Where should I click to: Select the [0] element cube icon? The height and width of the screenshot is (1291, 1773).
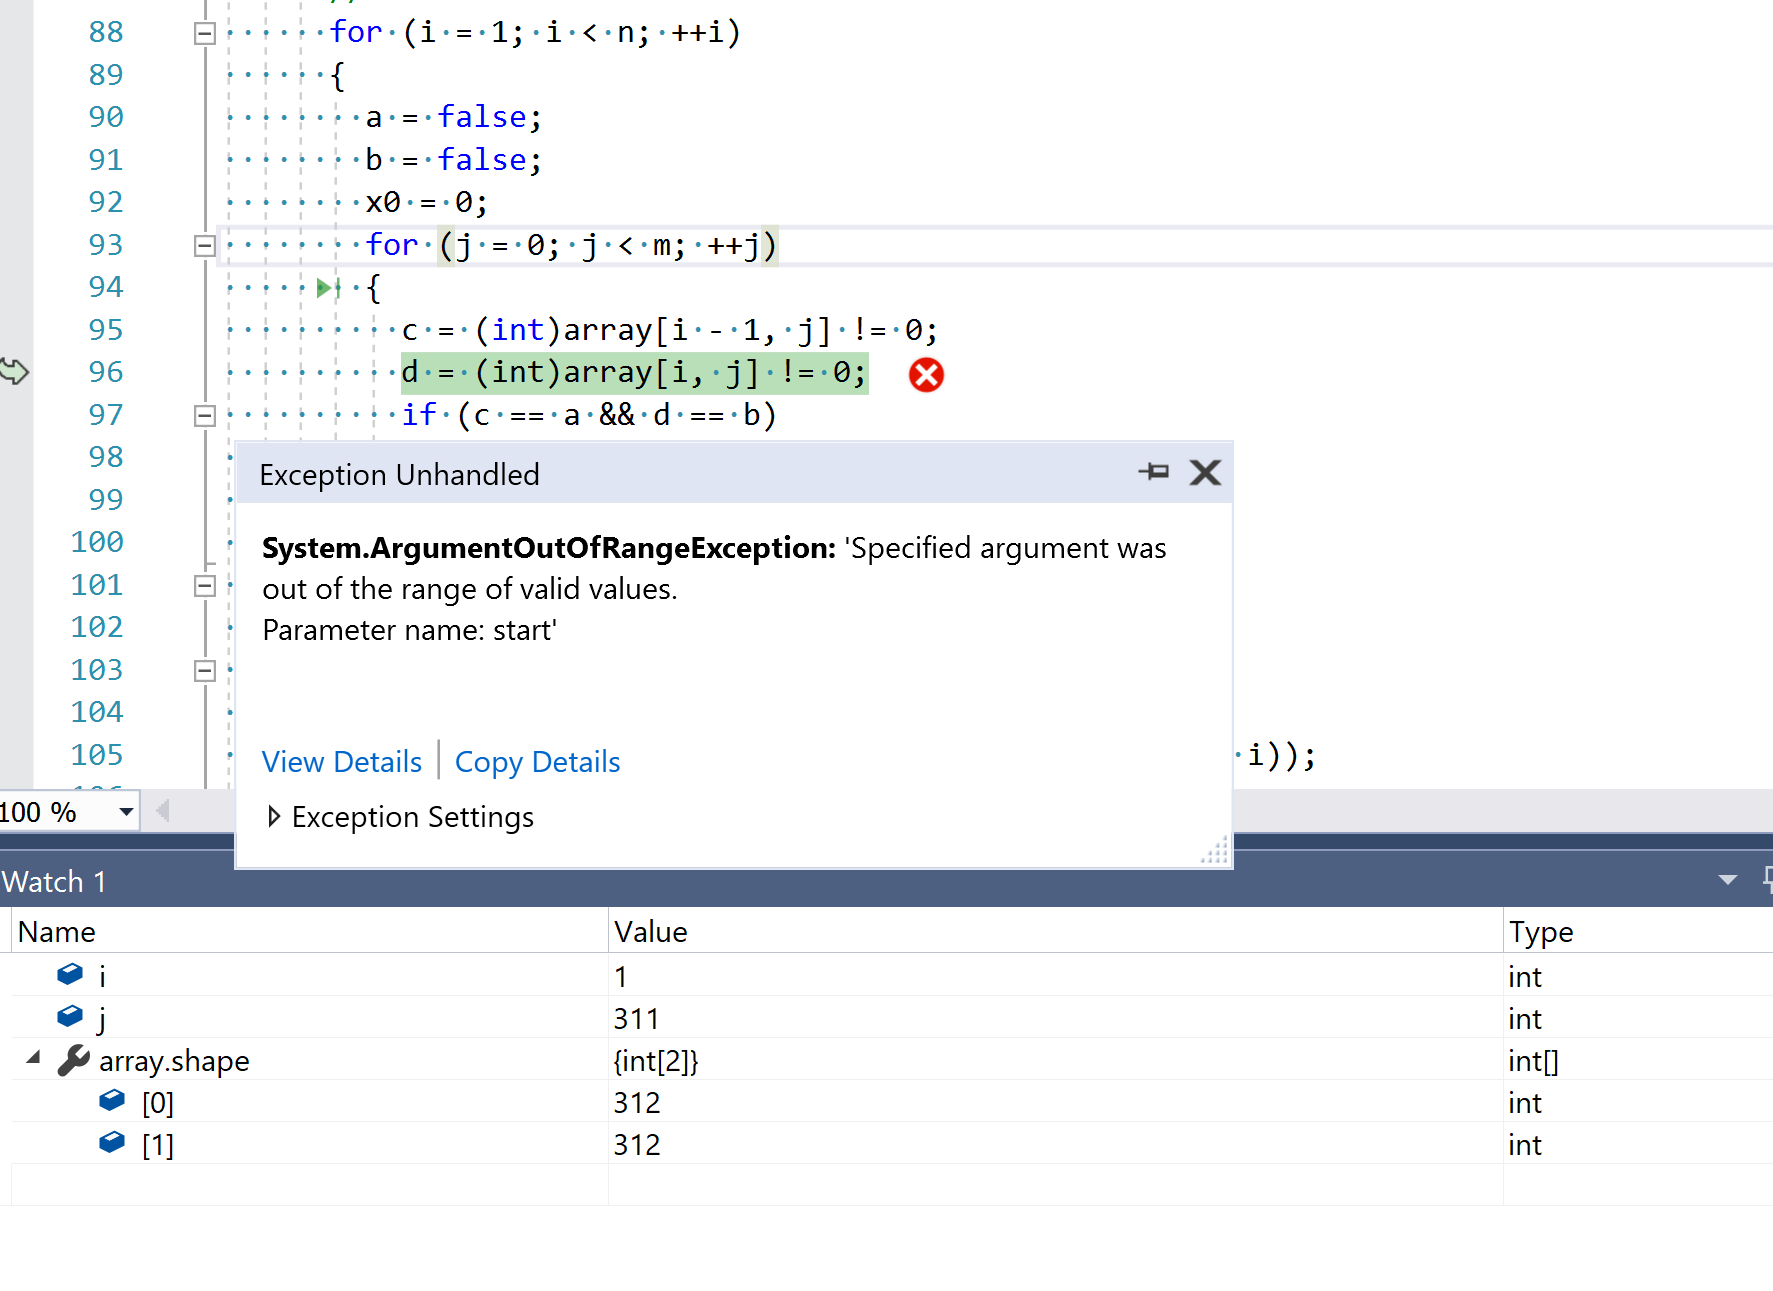[112, 1100]
